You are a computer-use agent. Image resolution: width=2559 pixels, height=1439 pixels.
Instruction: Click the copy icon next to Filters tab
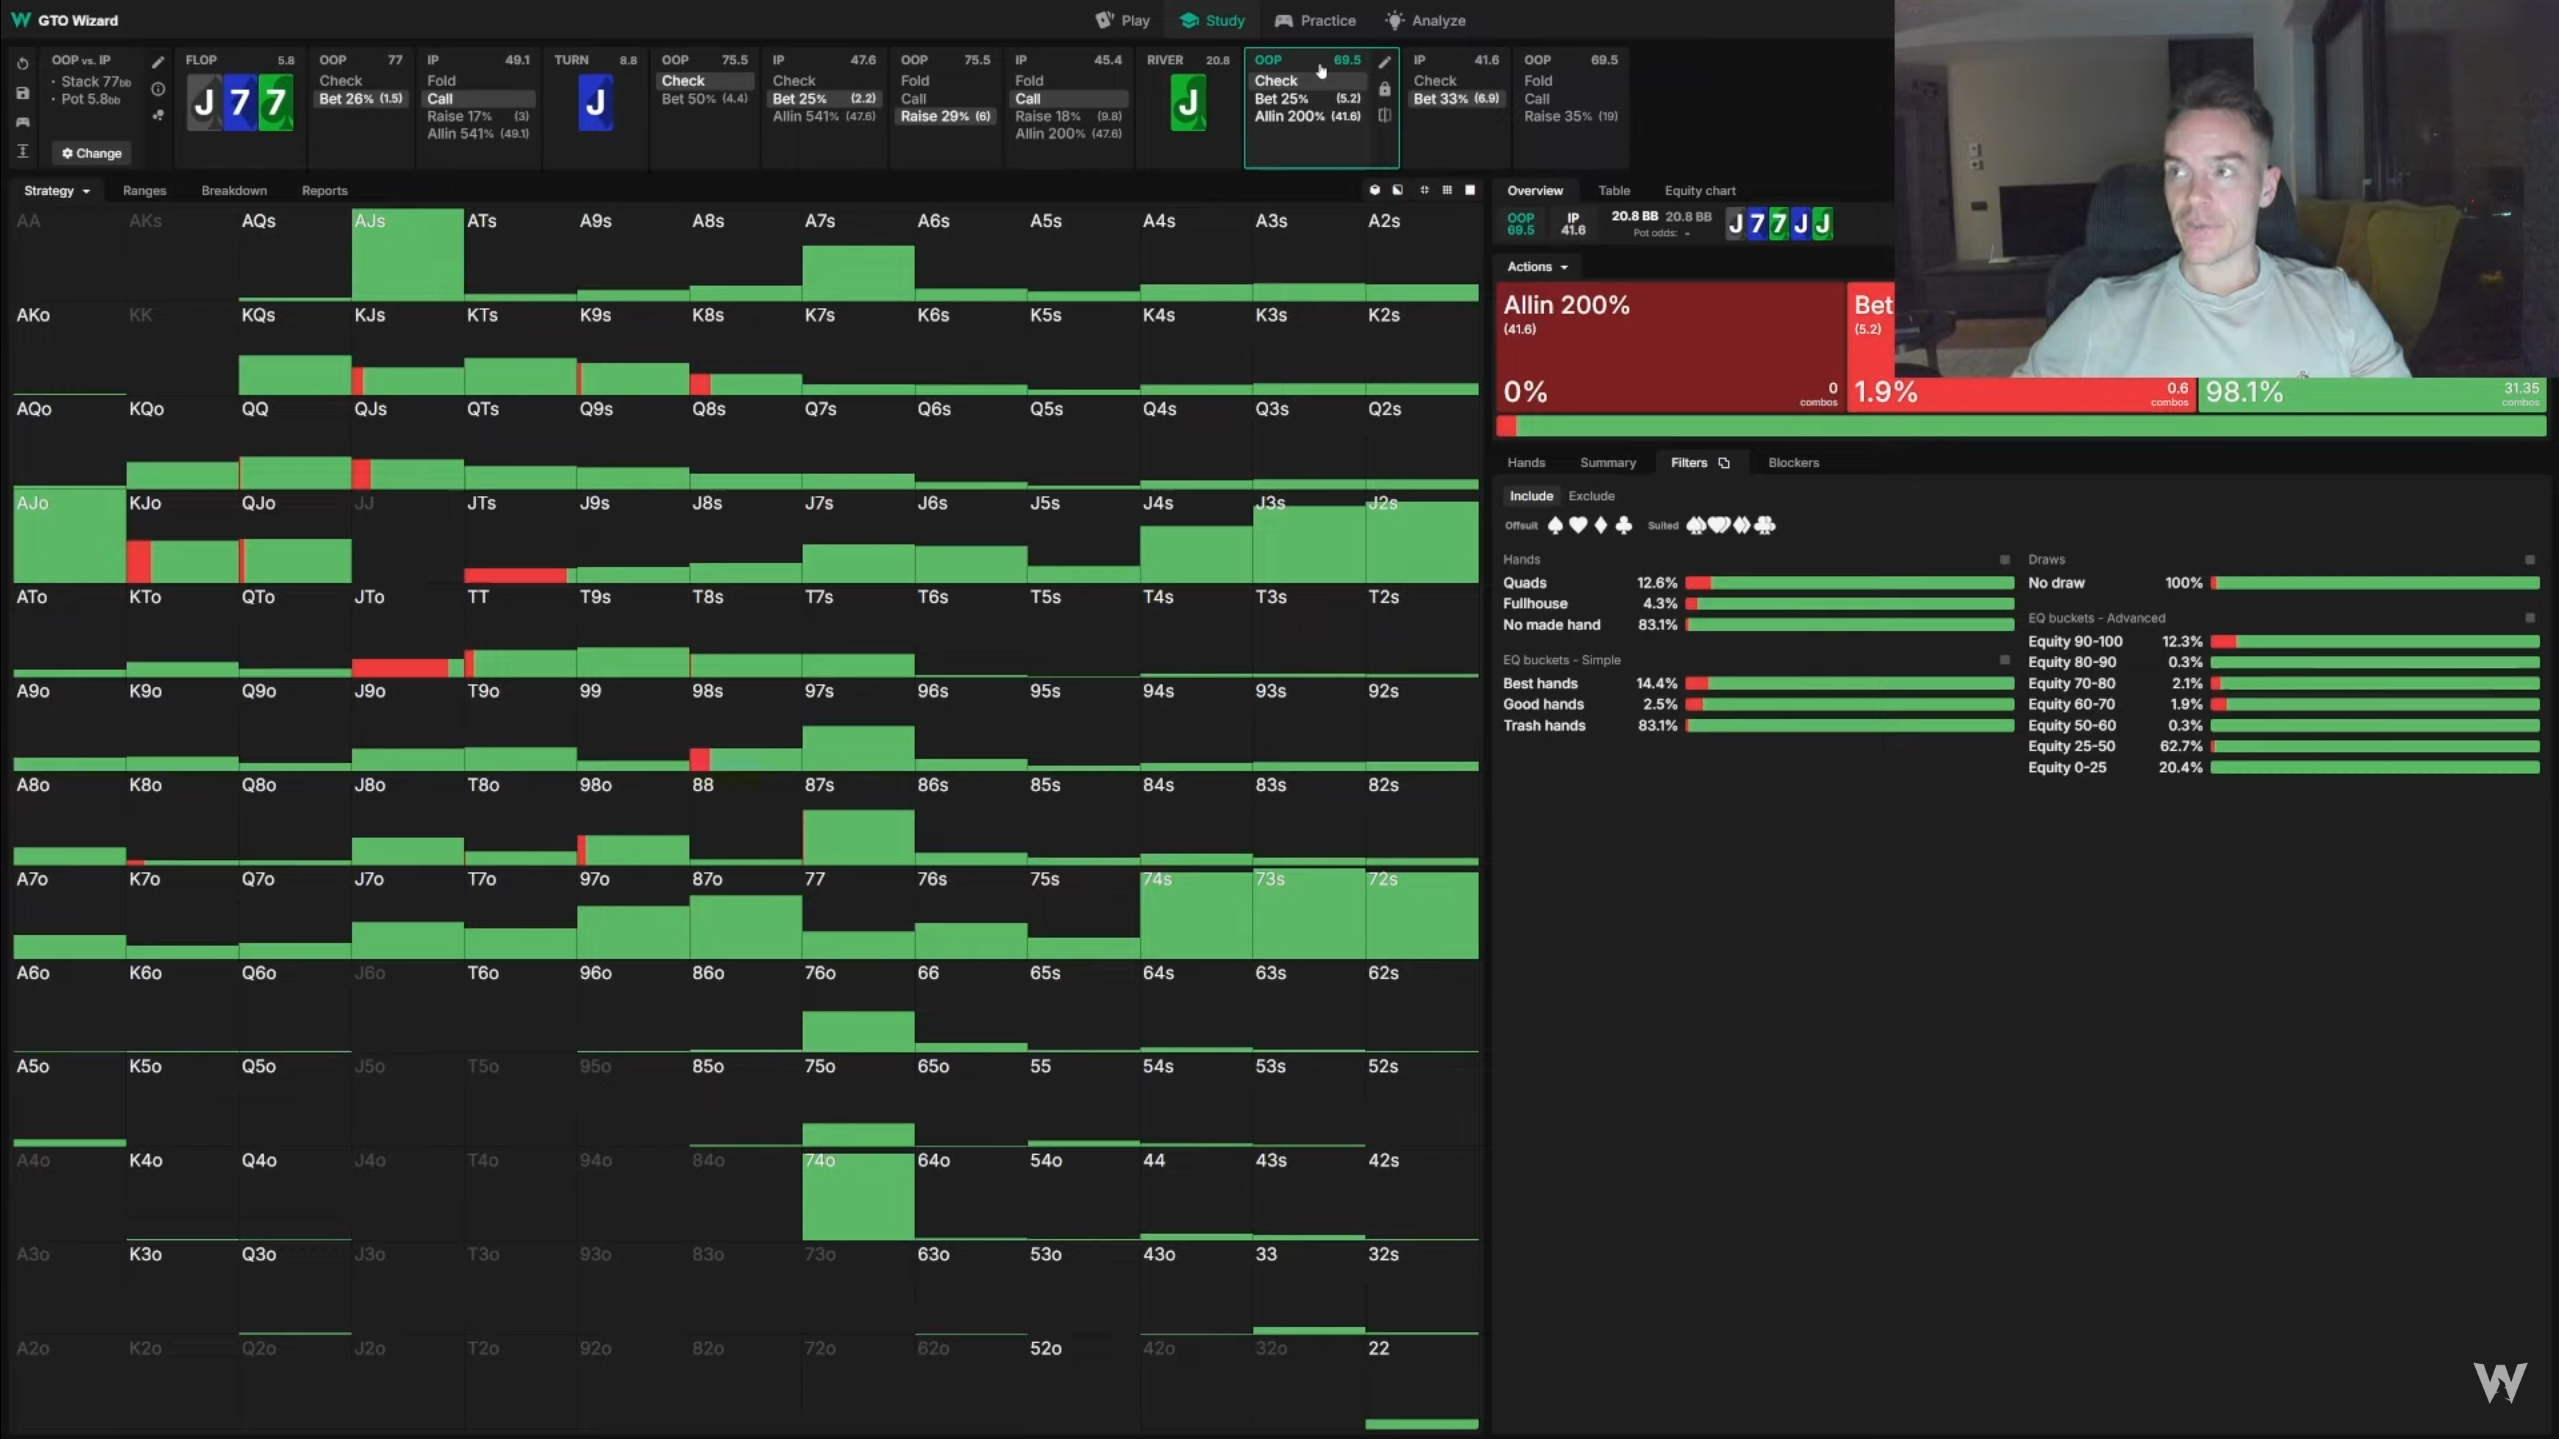coord(1724,463)
